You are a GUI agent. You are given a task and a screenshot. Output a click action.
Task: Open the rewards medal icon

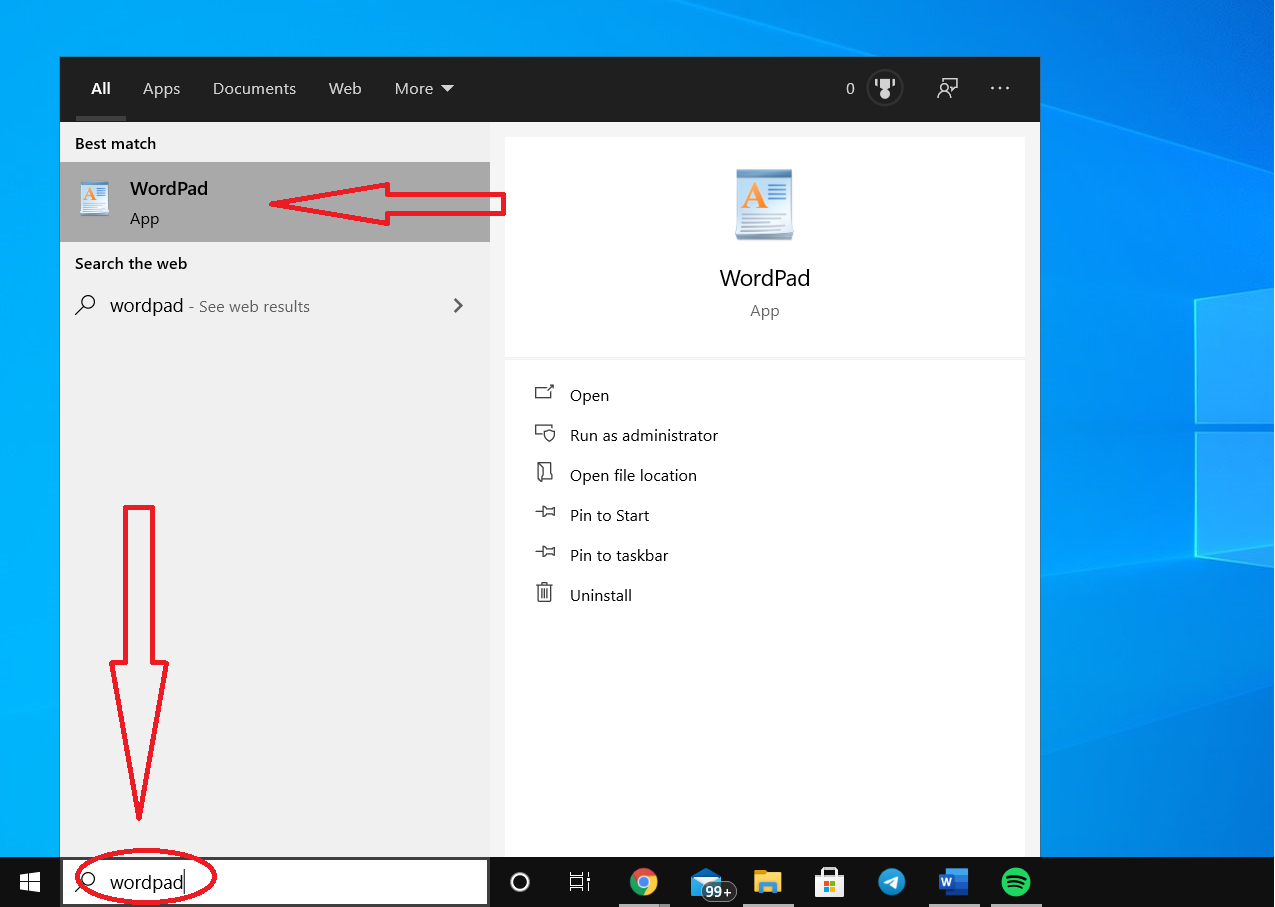pyautogui.click(x=884, y=88)
